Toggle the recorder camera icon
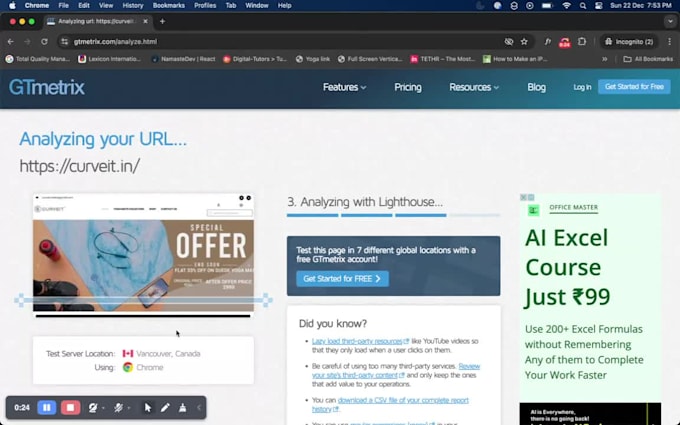Viewport: 680px width, 425px height. 93,408
